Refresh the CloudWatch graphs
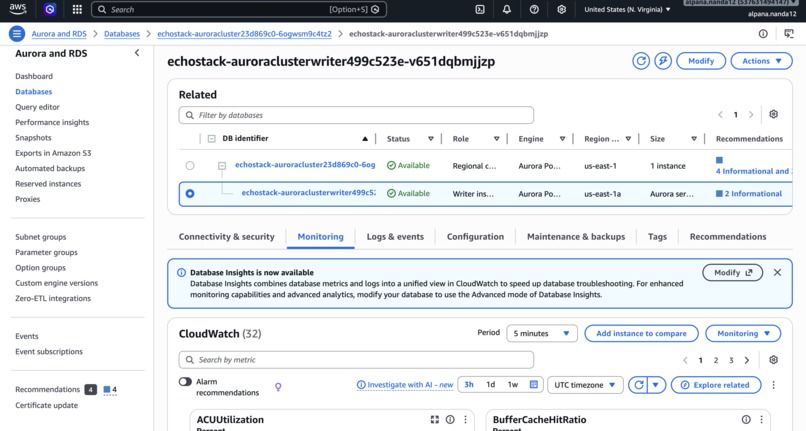 point(638,385)
